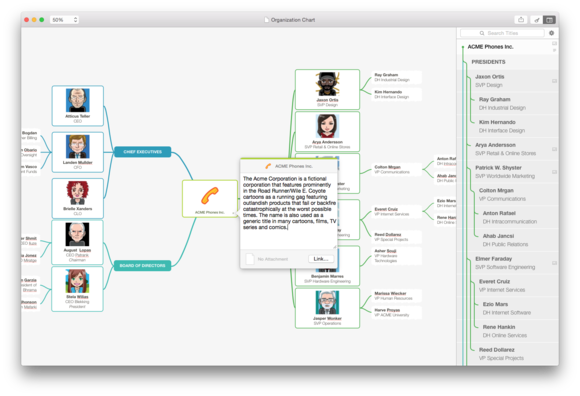Select the August Lopas Chairman node
Screen dimensions: 580x396
78,242
